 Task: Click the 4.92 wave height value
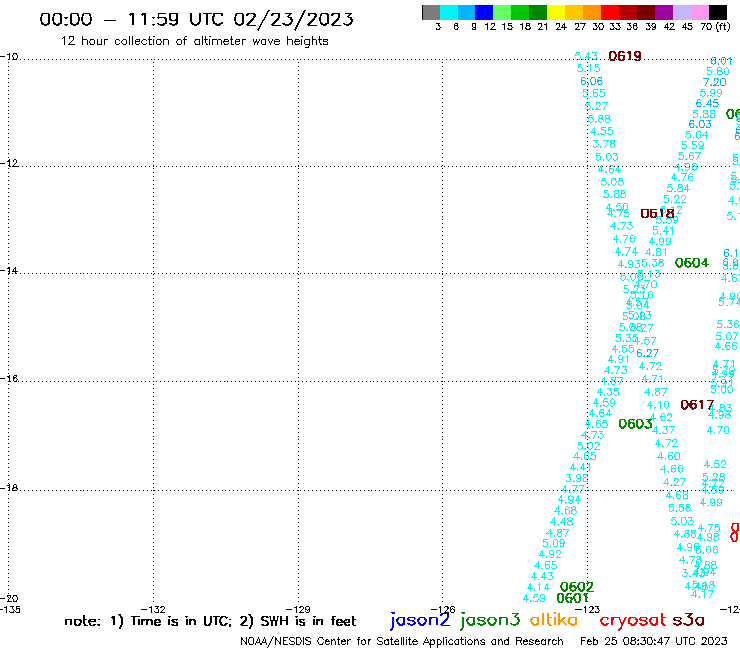click(x=550, y=555)
